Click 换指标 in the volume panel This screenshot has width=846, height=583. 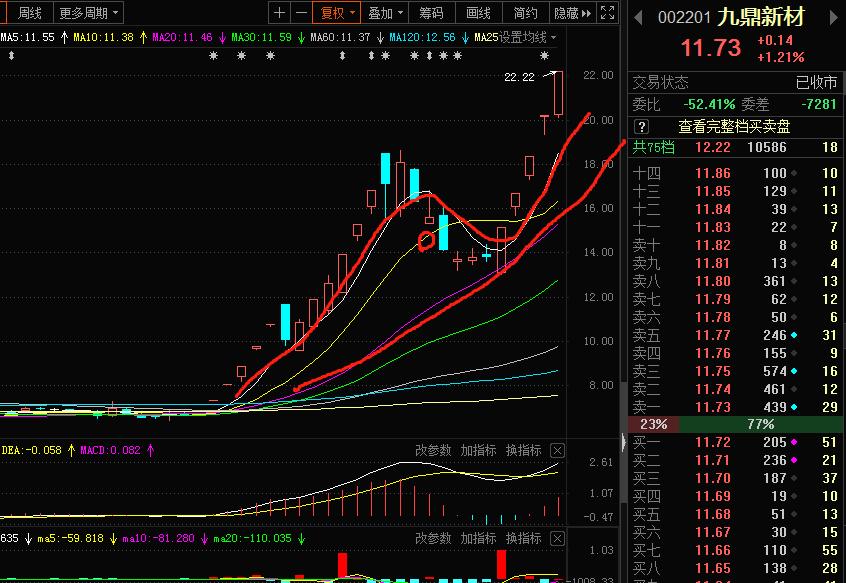pyautogui.click(x=523, y=538)
